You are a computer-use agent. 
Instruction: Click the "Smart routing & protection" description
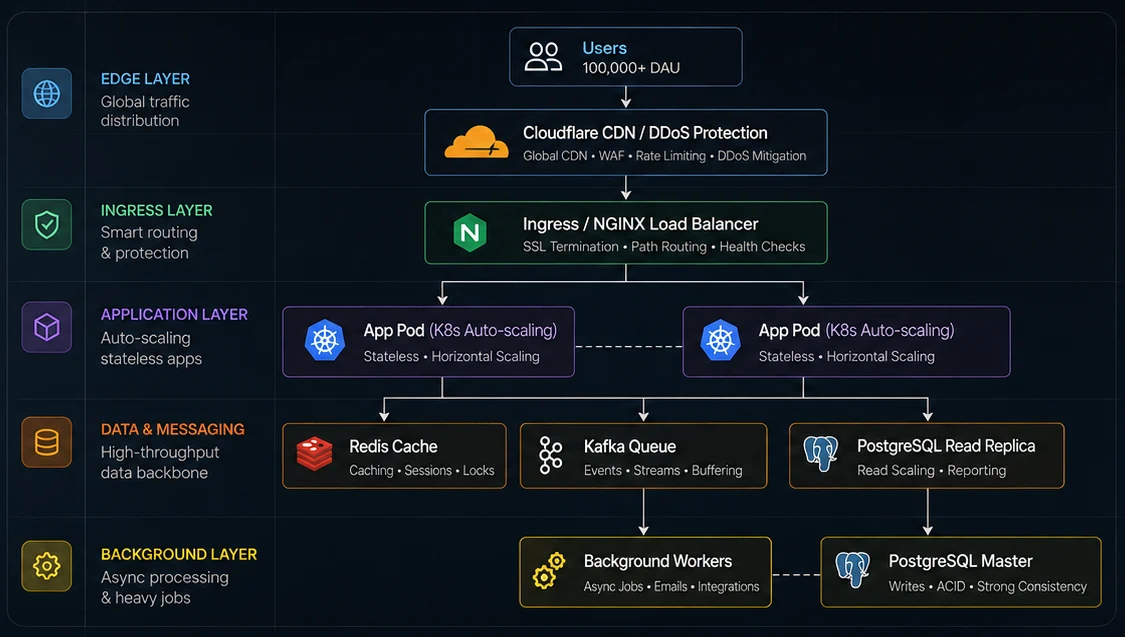[149, 242]
